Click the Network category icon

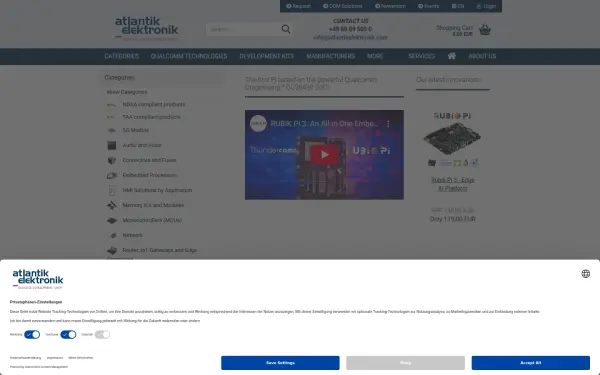pyautogui.click(x=111, y=235)
